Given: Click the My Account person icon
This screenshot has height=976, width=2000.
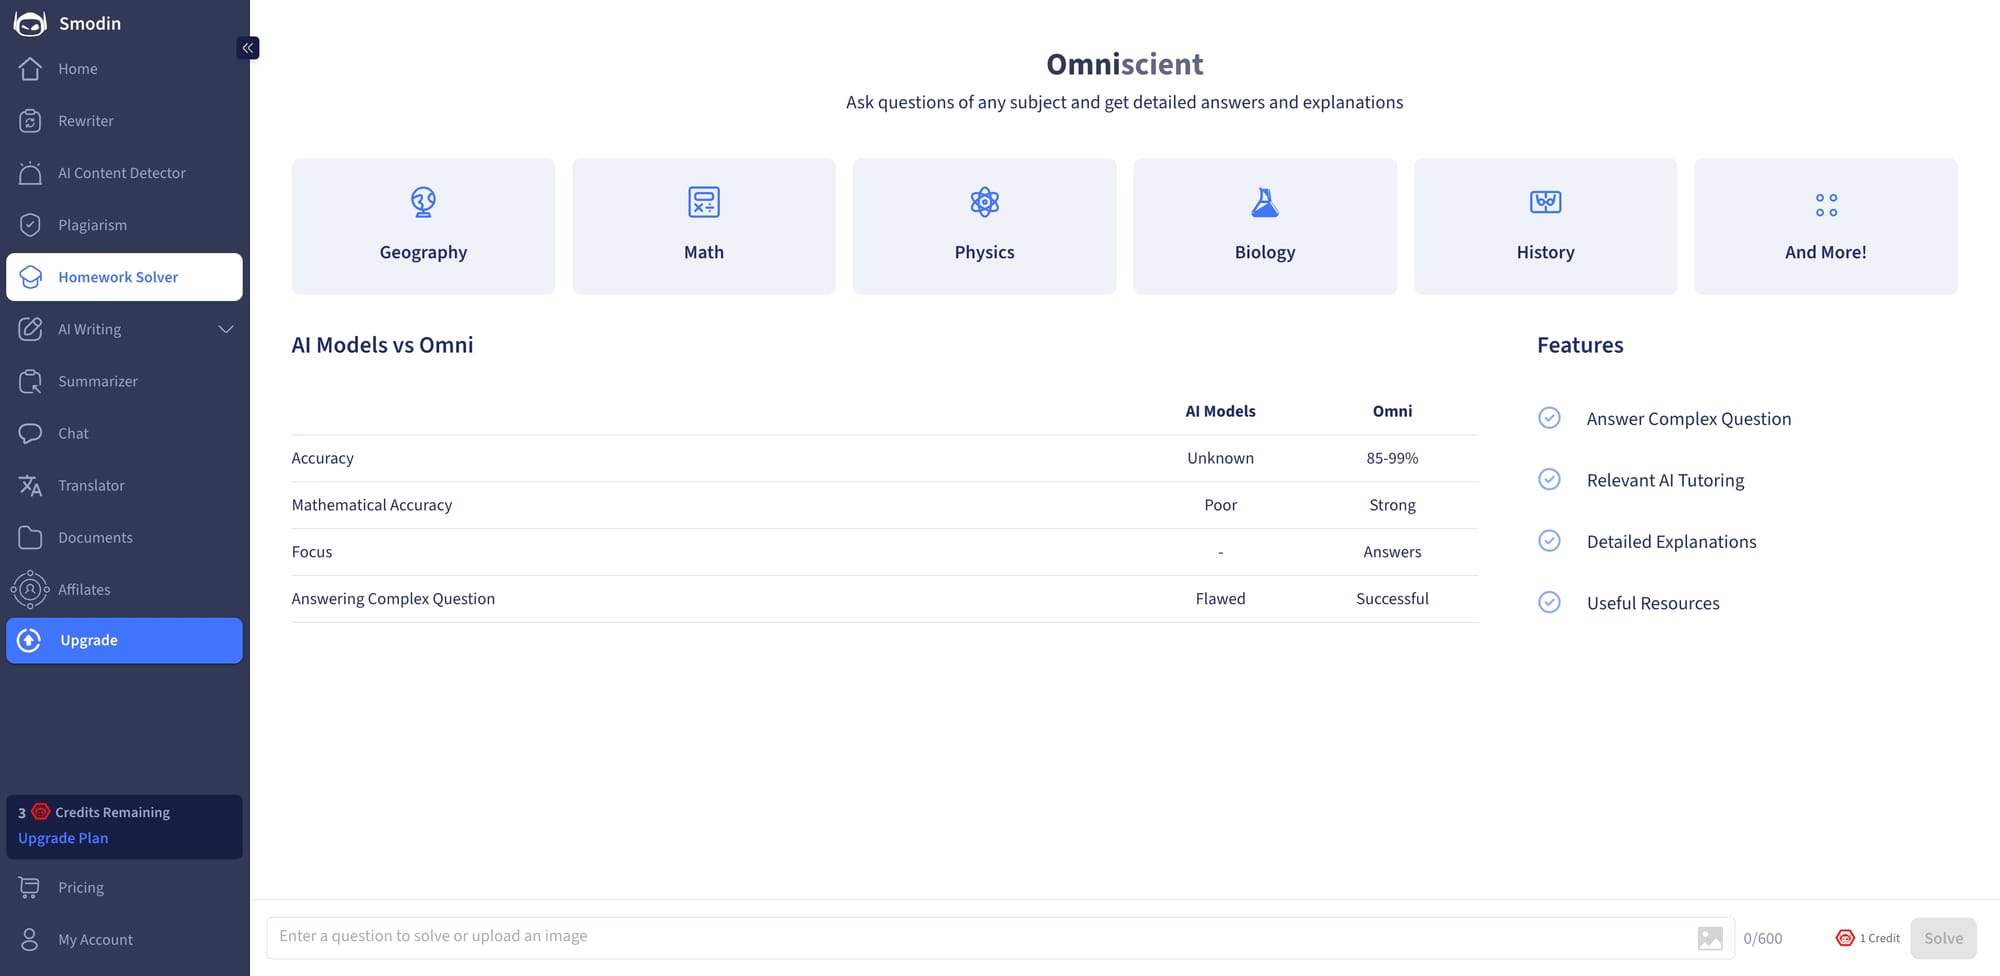Looking at the screenshot, I should point(30,939).
